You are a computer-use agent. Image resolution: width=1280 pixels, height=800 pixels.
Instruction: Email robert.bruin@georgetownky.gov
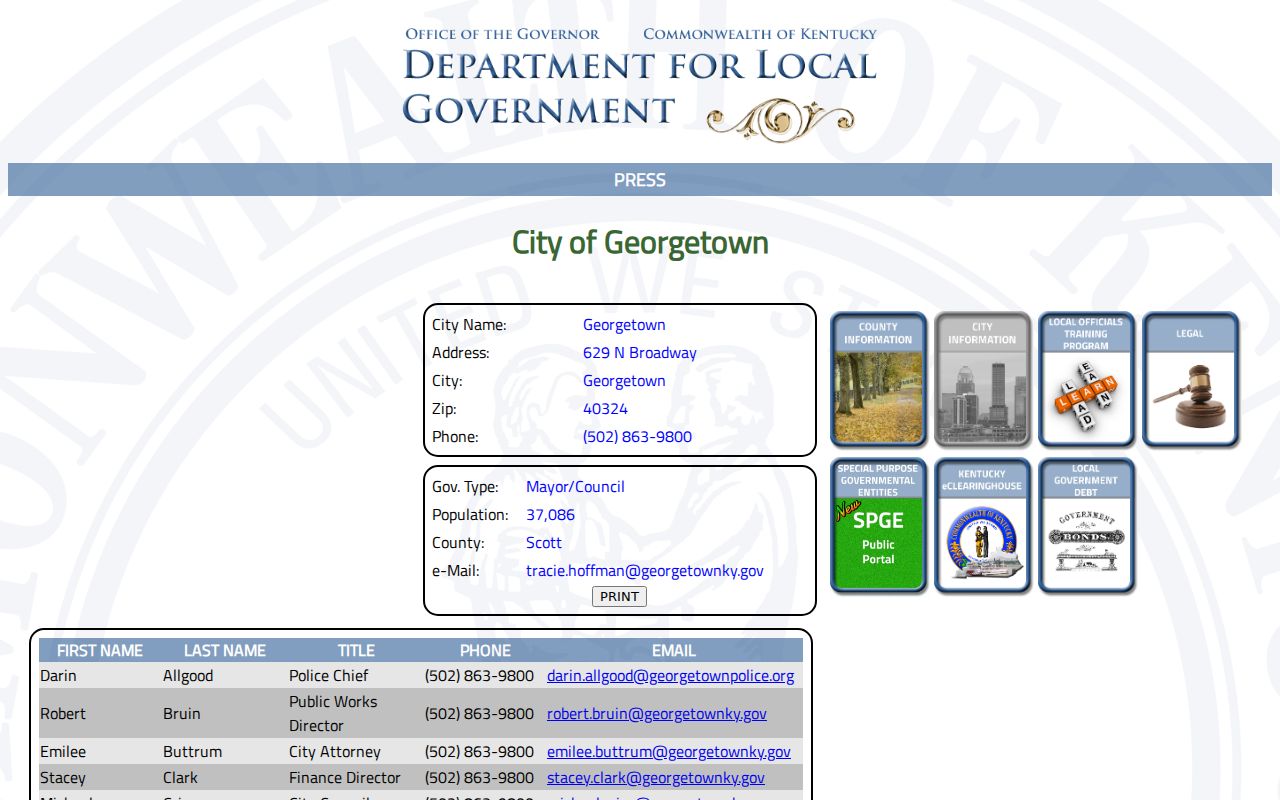coord(657,714)
